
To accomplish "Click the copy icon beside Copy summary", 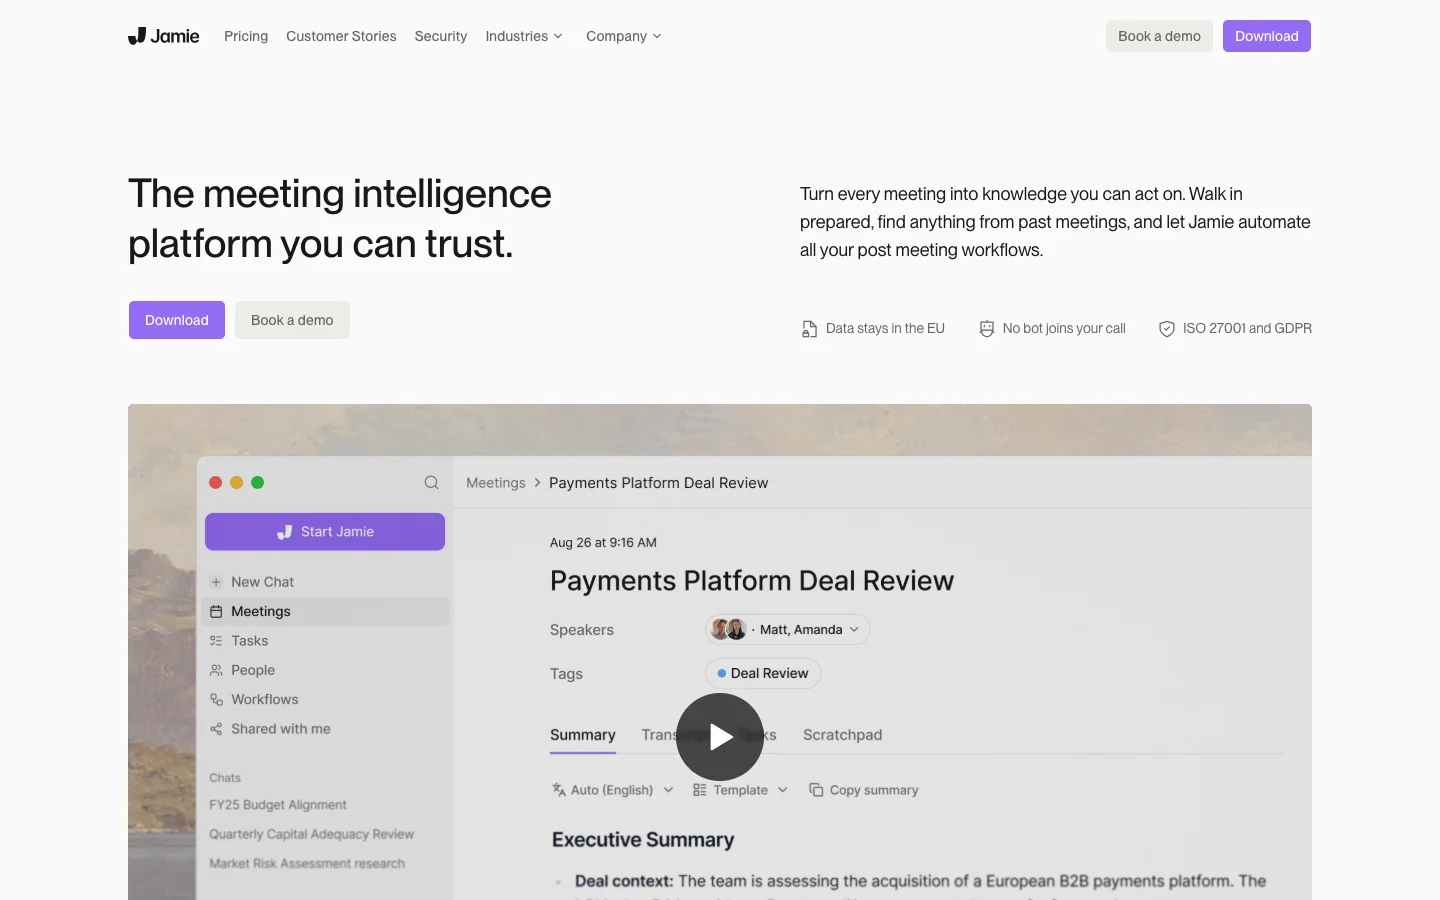I will pos(816,790).
